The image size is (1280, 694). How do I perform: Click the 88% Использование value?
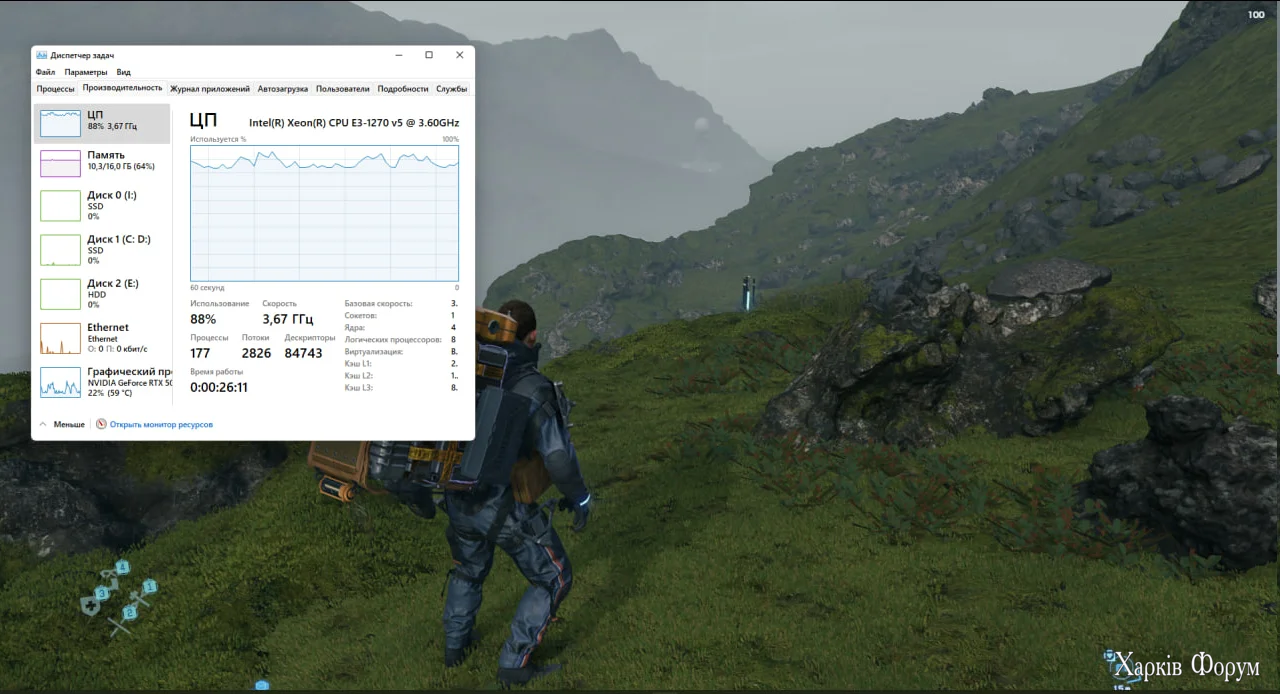203,319
